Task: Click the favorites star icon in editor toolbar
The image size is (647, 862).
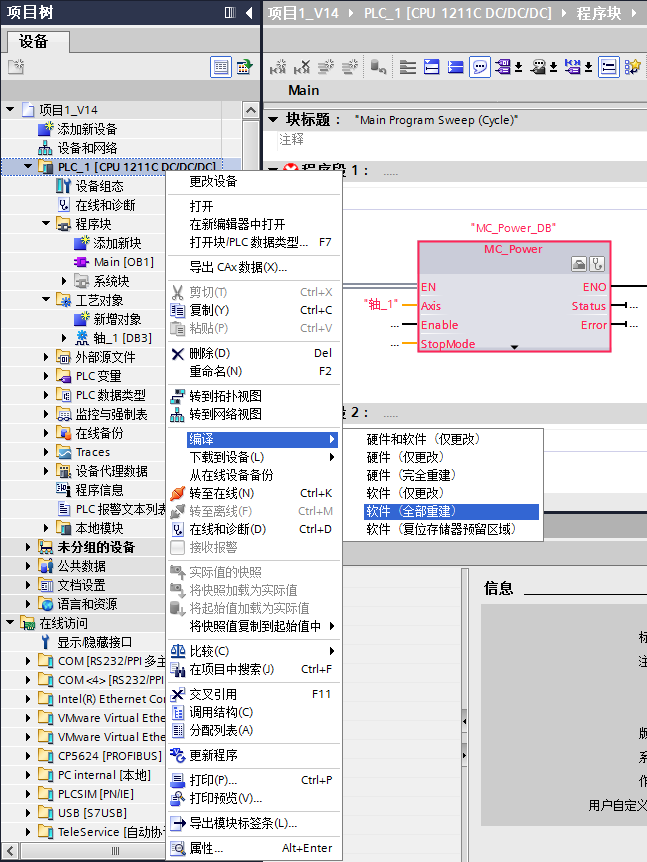Action: (x=633, y=67)
